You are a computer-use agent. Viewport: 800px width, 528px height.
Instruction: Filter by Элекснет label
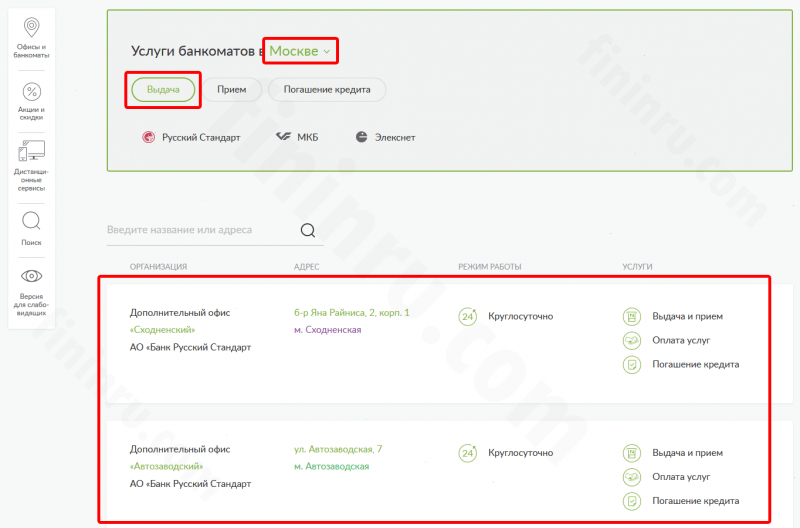395,137
